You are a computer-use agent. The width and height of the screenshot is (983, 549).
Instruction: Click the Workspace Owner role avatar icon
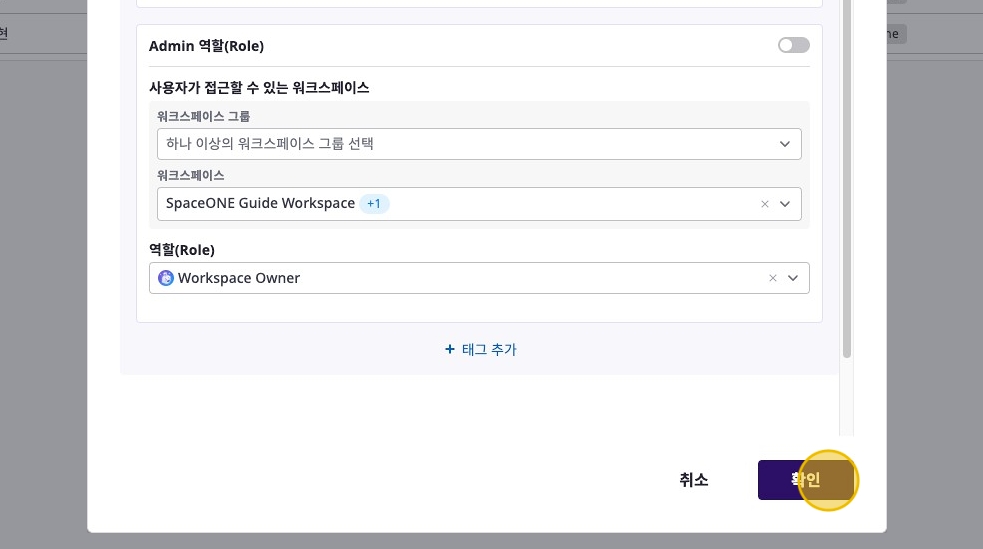[x=166, y=278]
